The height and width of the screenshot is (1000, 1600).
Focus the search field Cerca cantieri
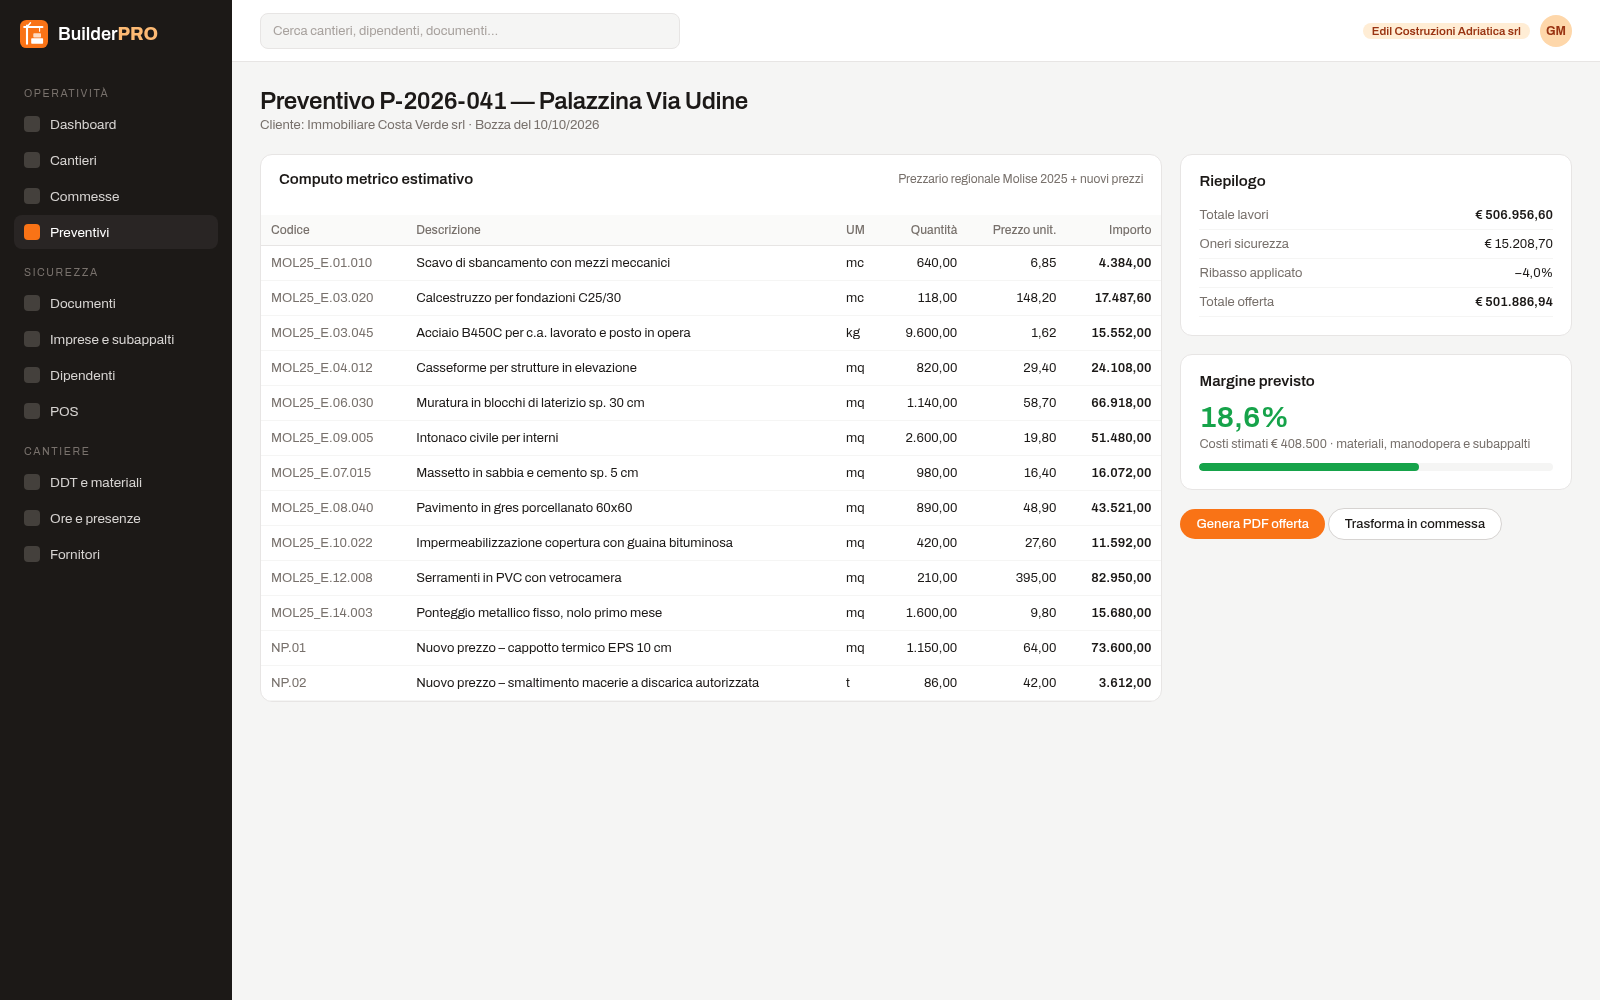point(470,31)
